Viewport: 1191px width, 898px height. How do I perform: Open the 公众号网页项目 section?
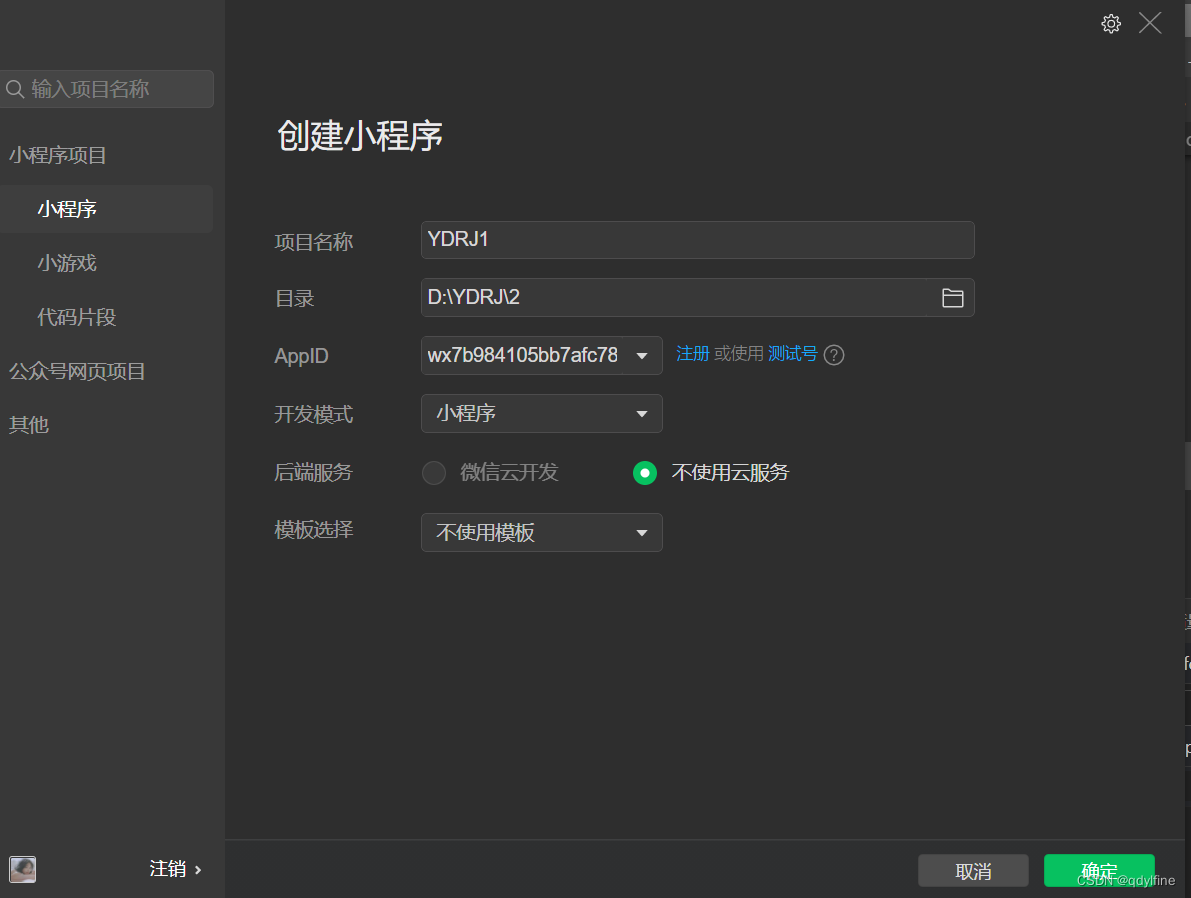click(x=75, y=370)
